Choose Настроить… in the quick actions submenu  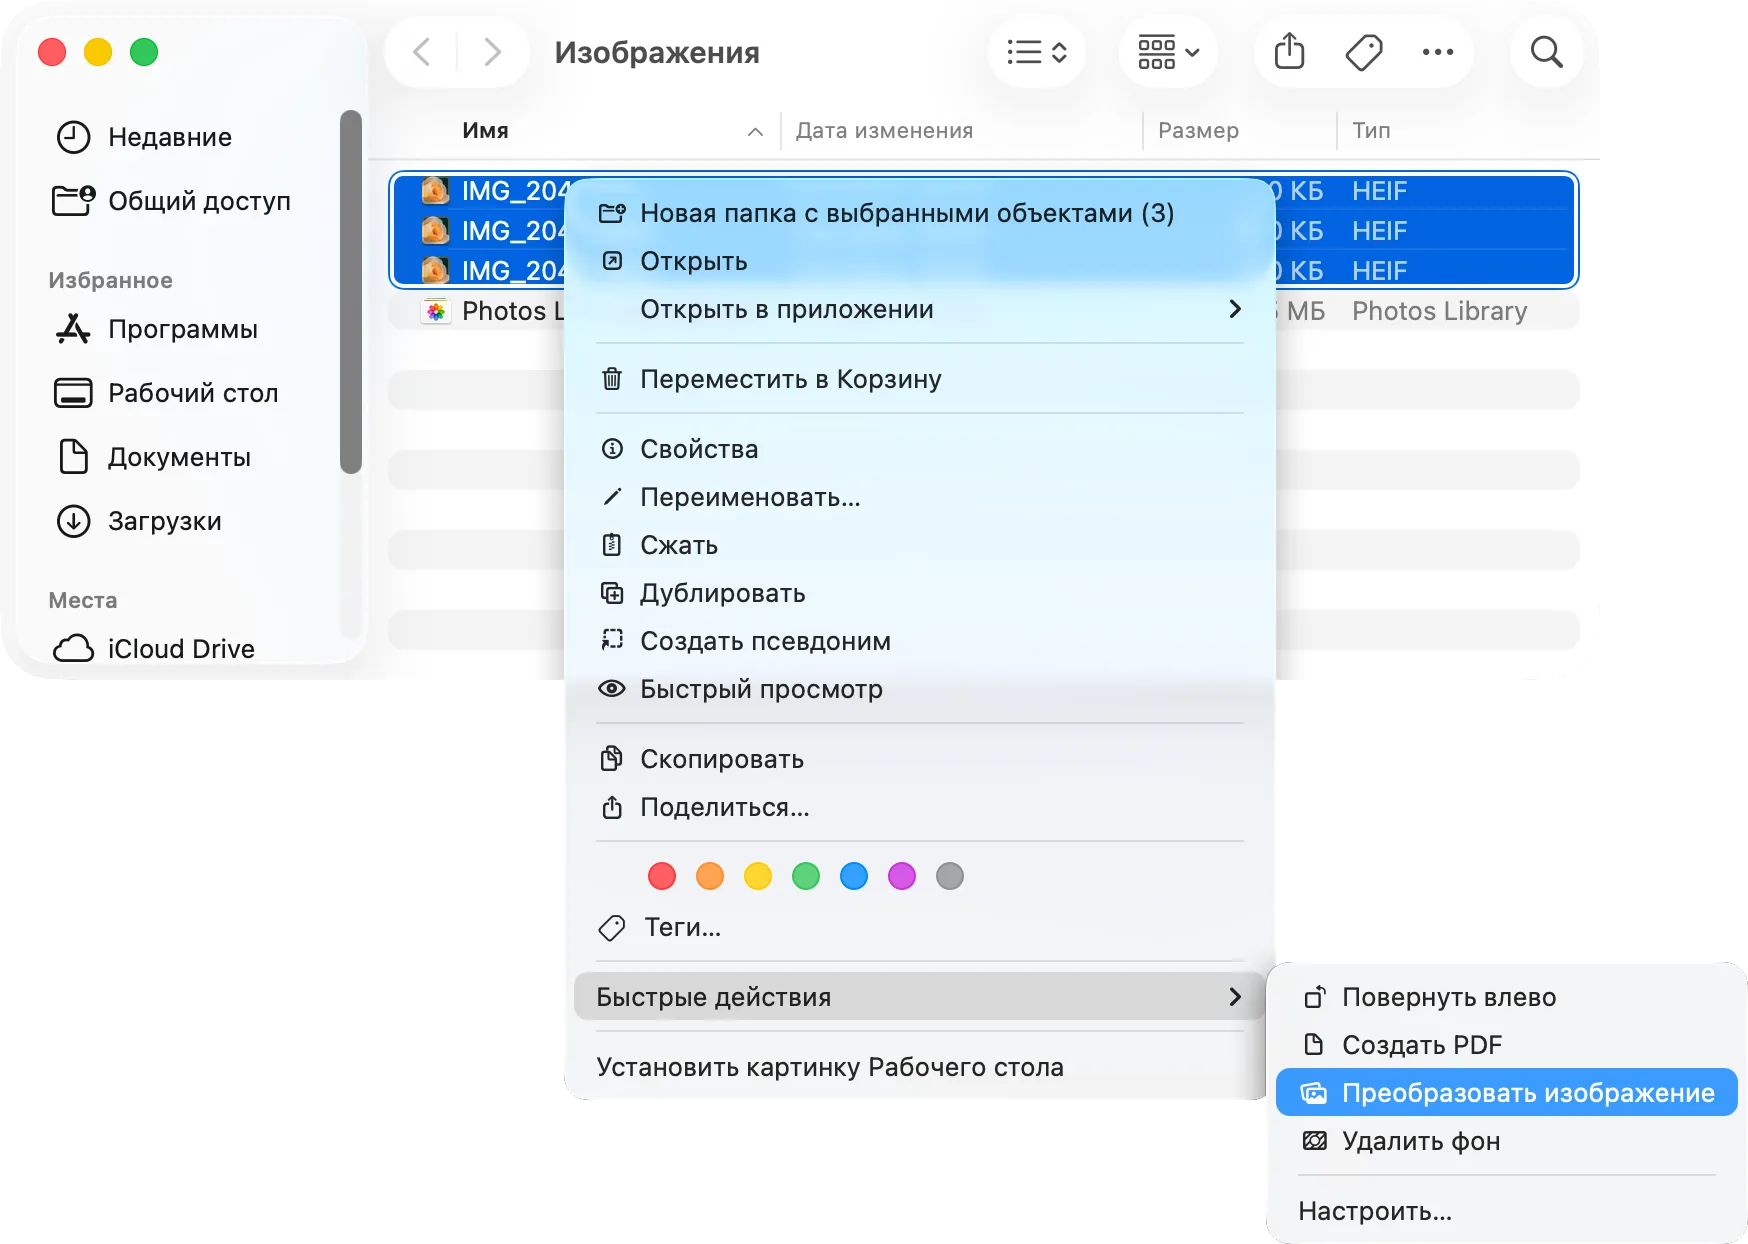click(x=1507, y=1211)
